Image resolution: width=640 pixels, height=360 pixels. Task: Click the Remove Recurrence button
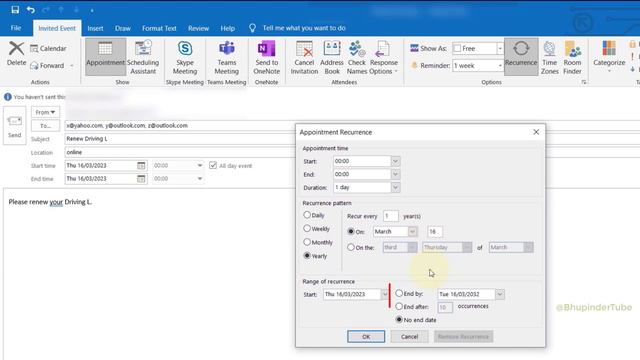(463, 336)
